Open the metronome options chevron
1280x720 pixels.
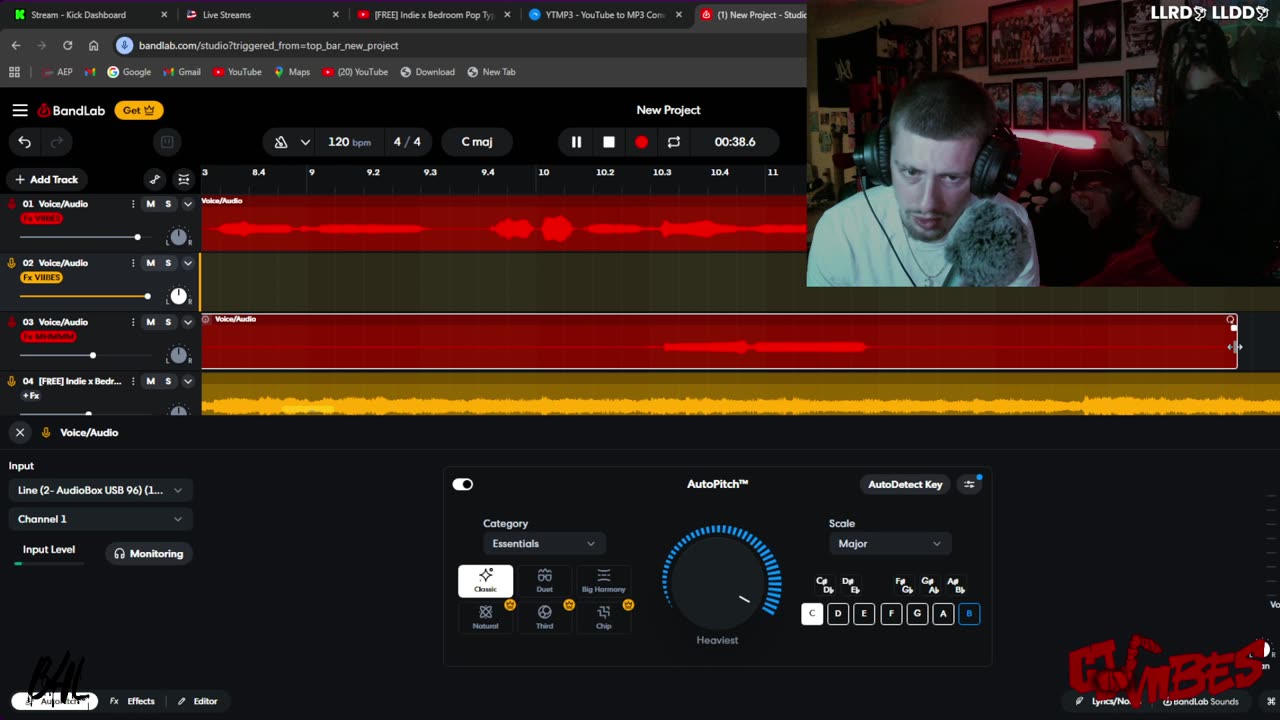pyautogui.click(x=305, y=142)
